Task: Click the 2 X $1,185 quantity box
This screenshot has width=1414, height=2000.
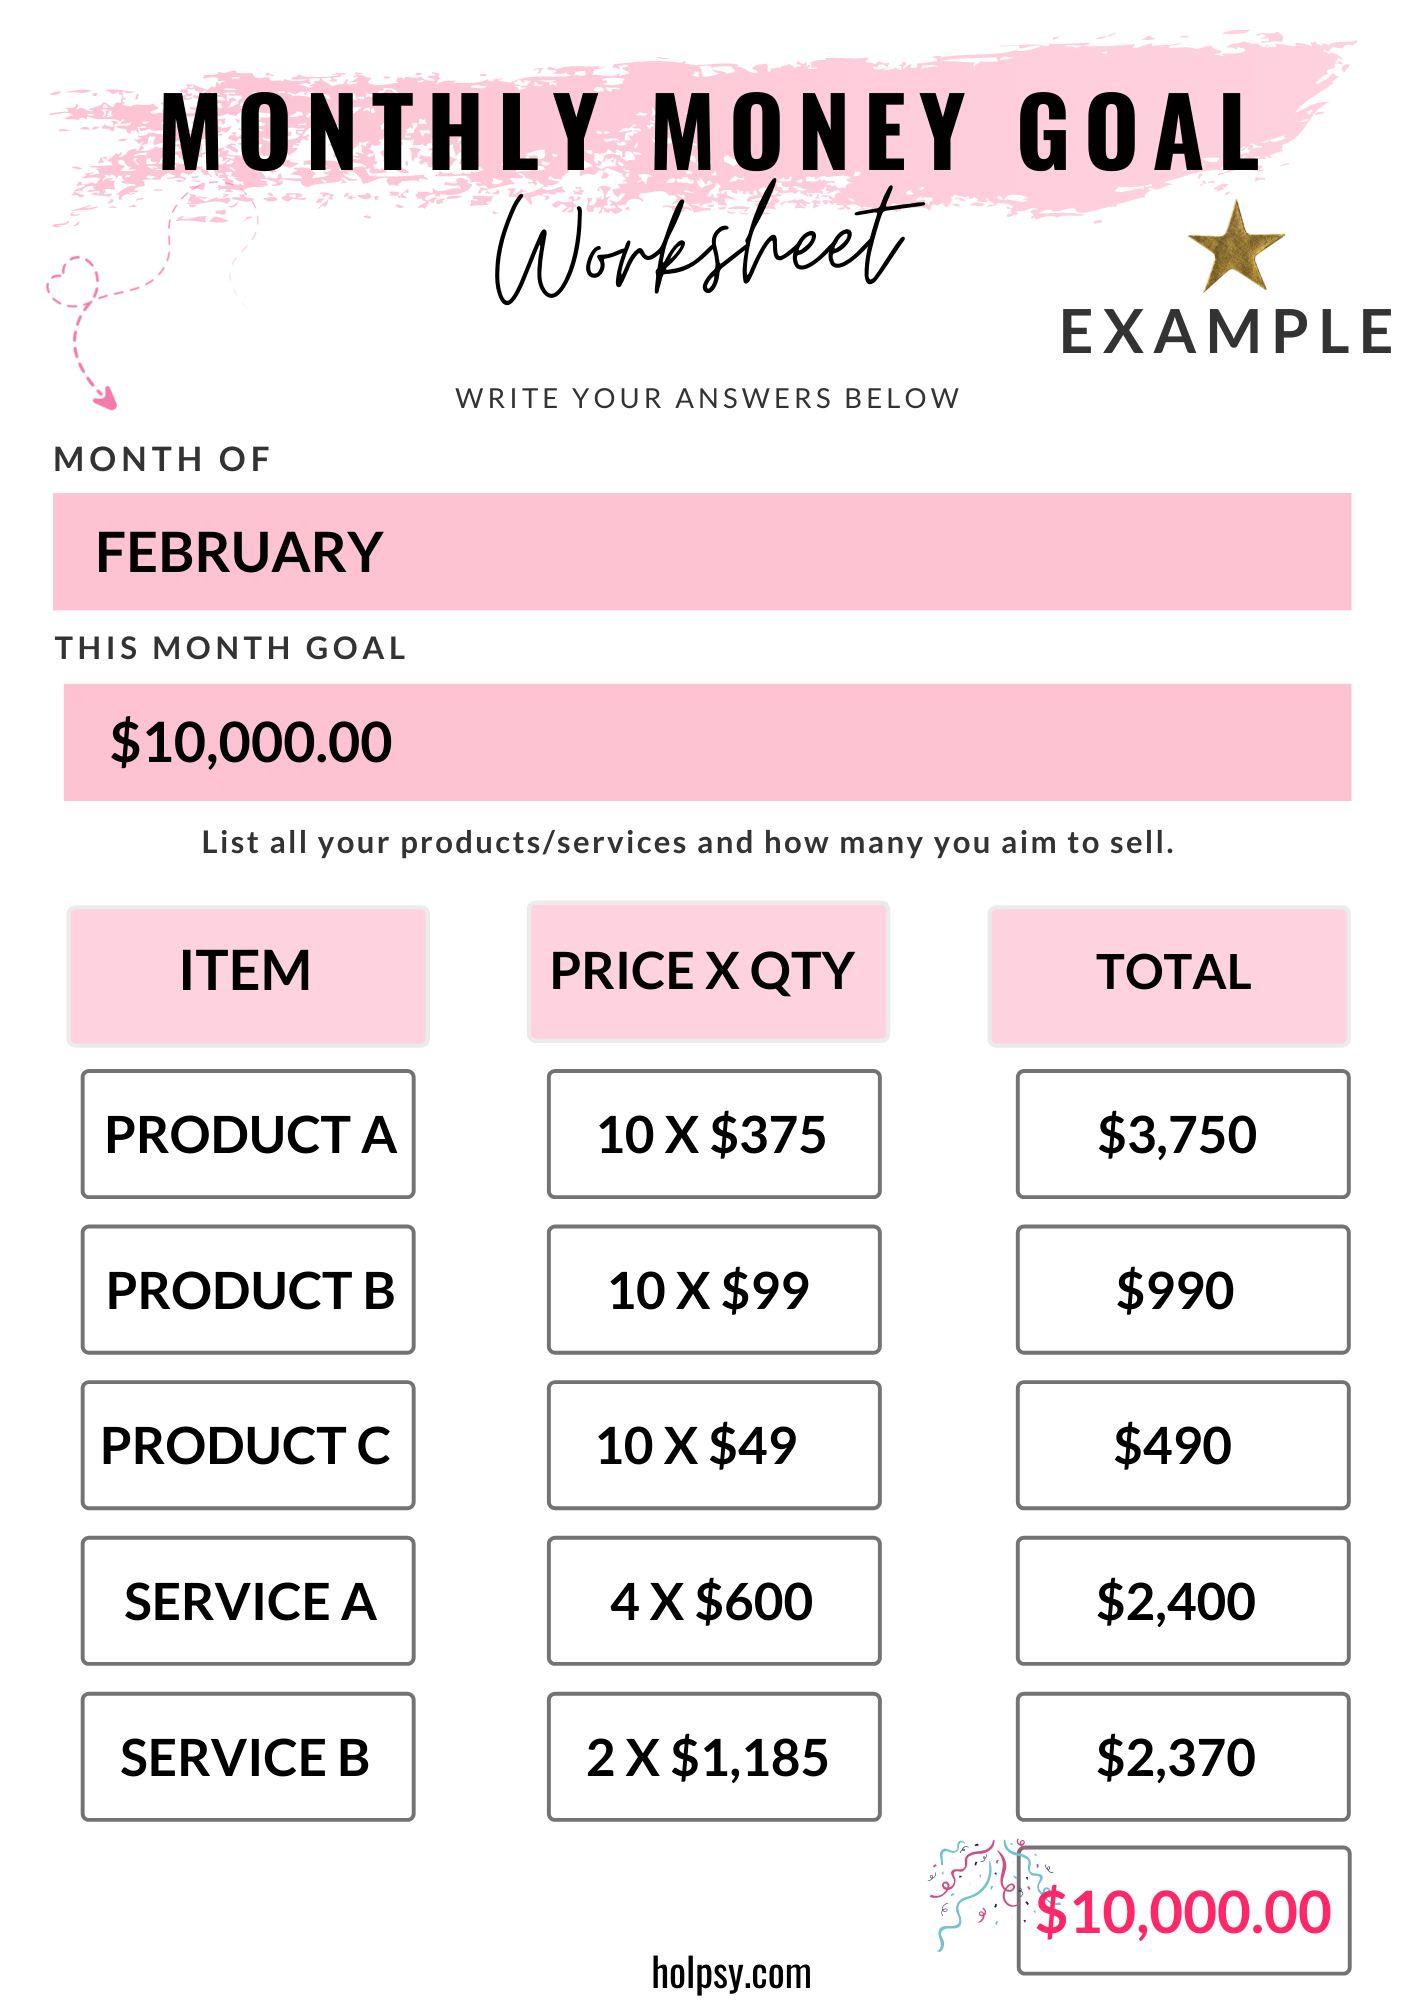Action: click(713, 1756)
